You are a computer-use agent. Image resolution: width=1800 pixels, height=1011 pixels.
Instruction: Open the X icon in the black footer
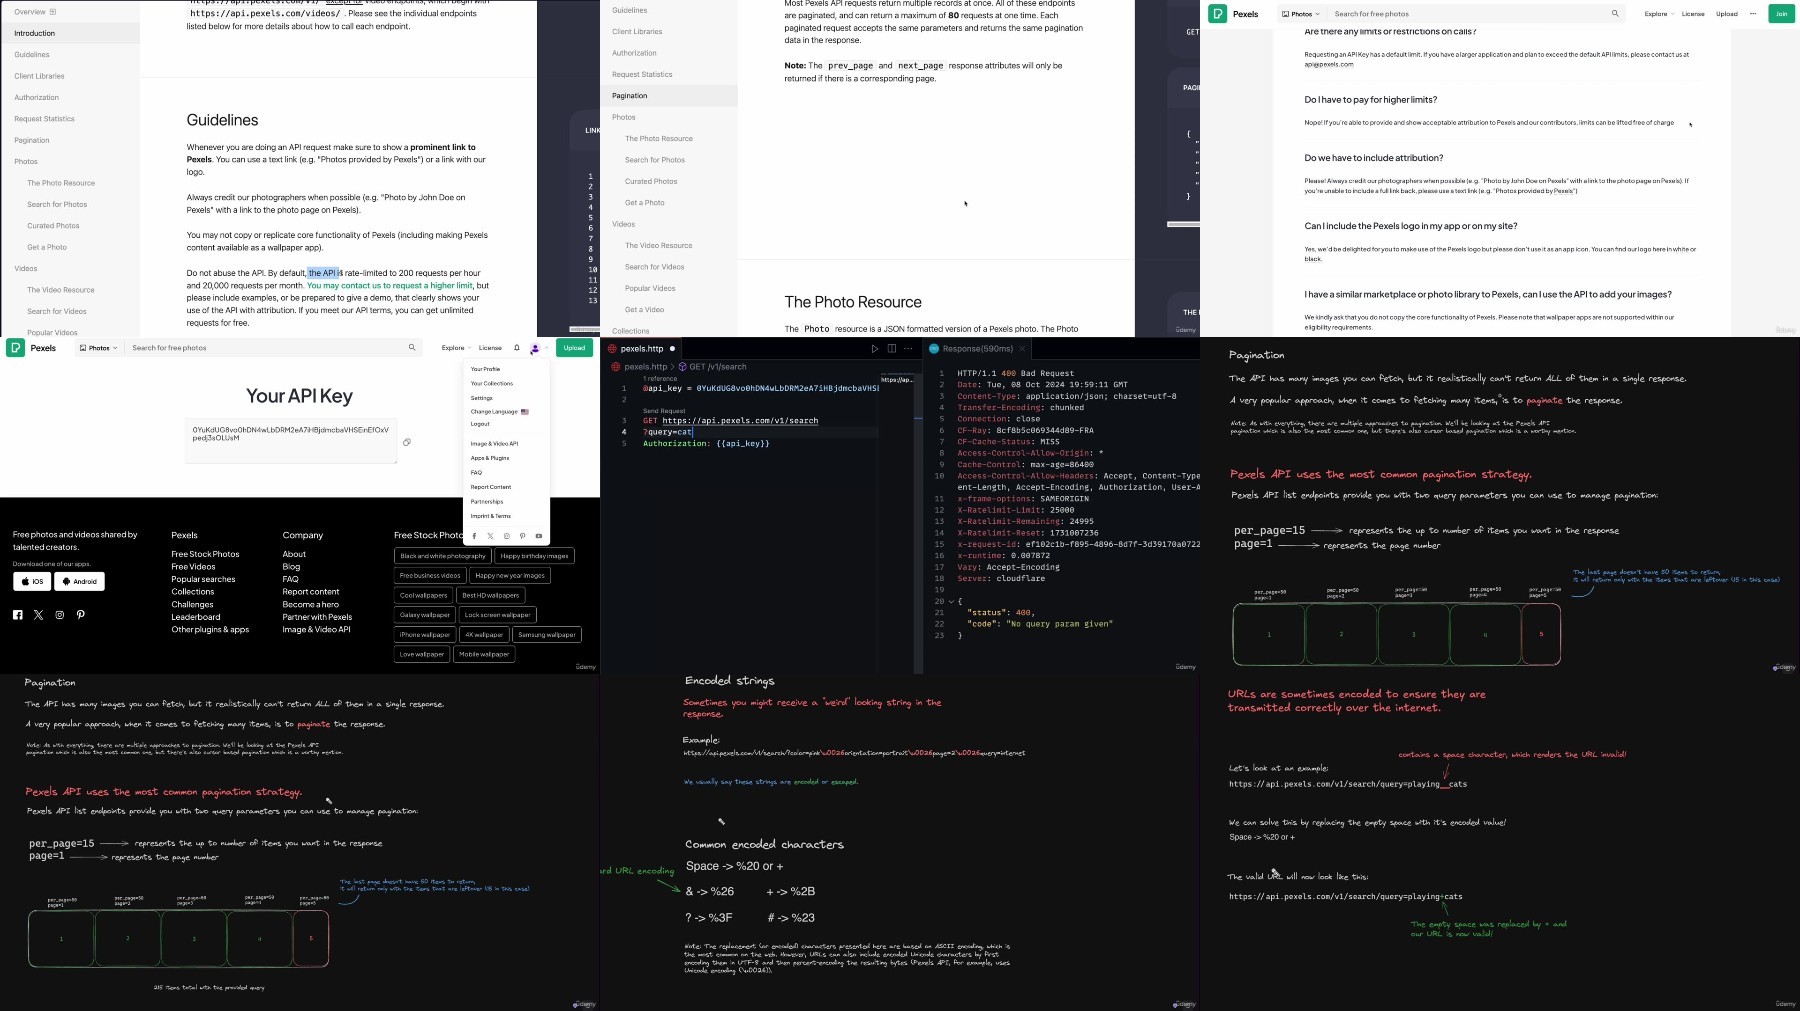point(38,615)
